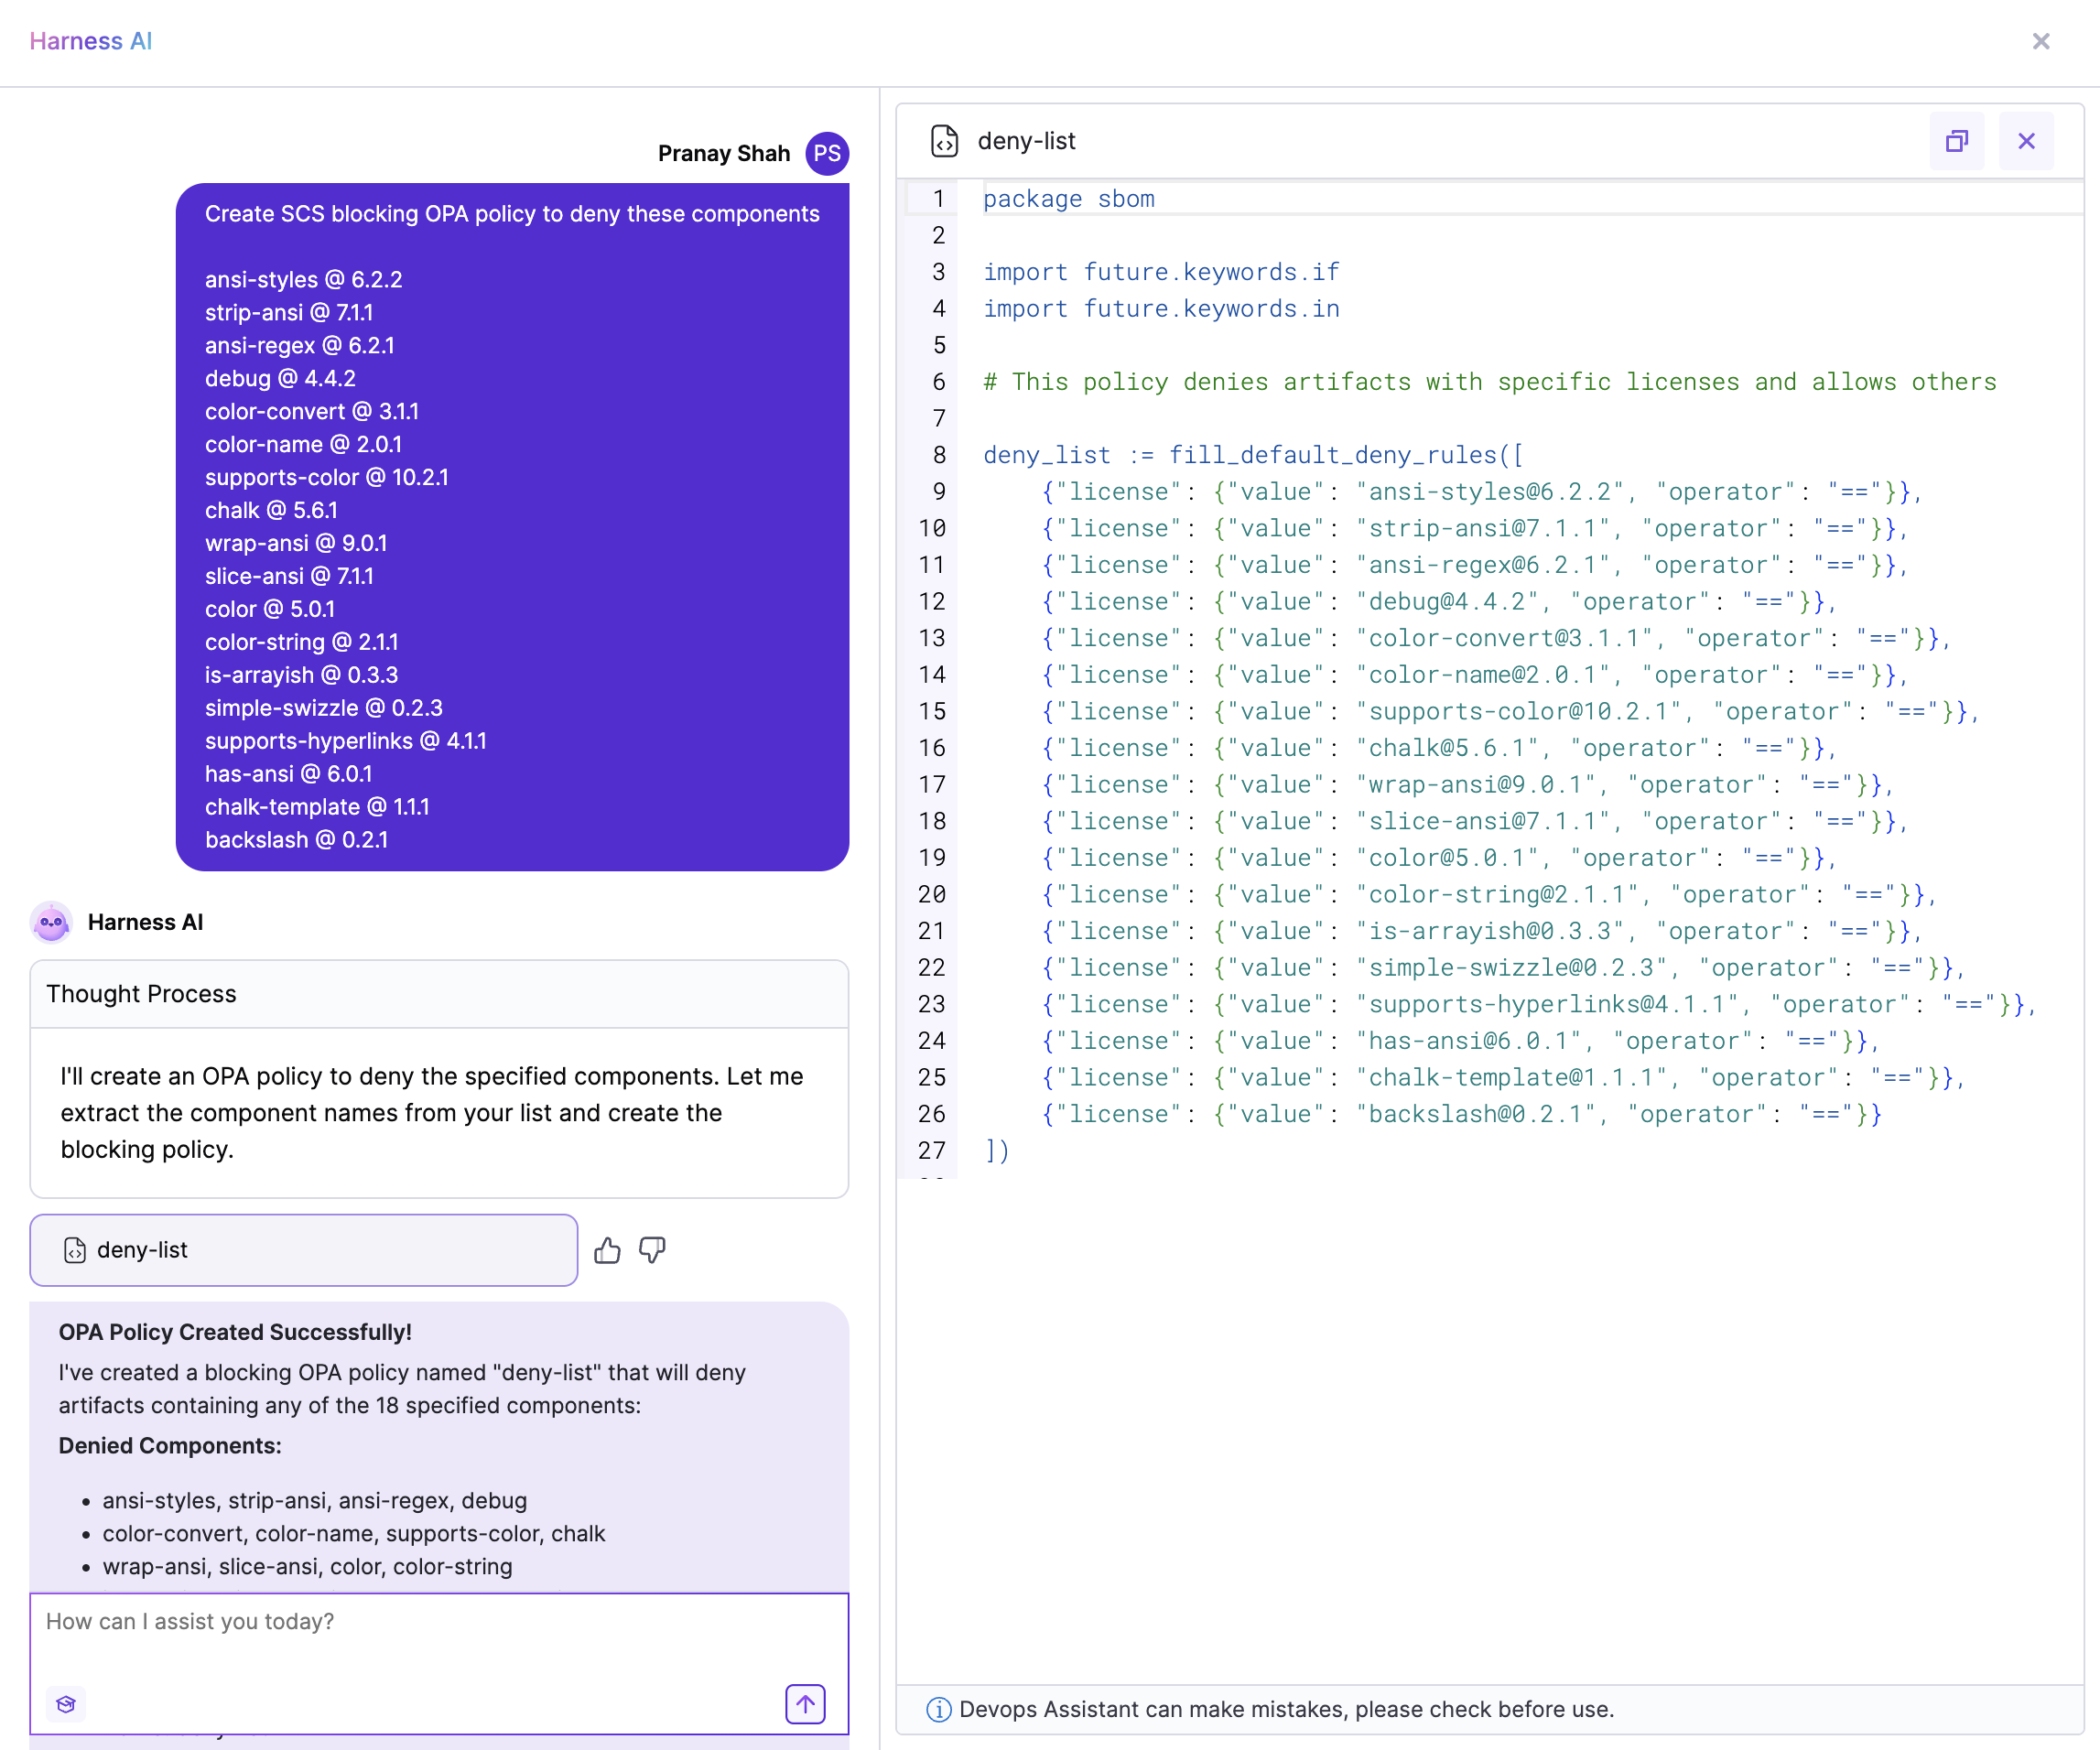Click the strip-ansi@7.1.1 rule line

pyautogui.click(x=1474, y=528)
